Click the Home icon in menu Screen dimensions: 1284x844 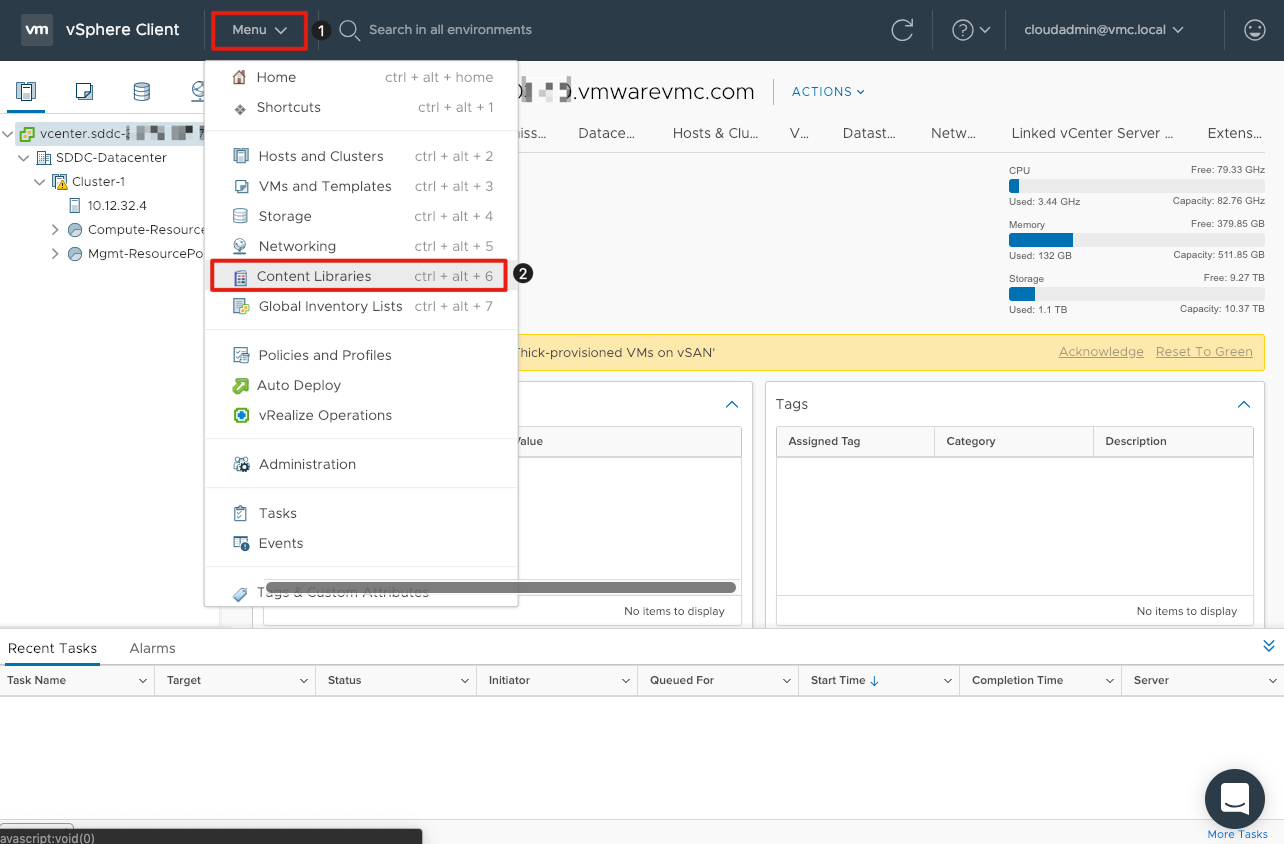coord(239,77)
